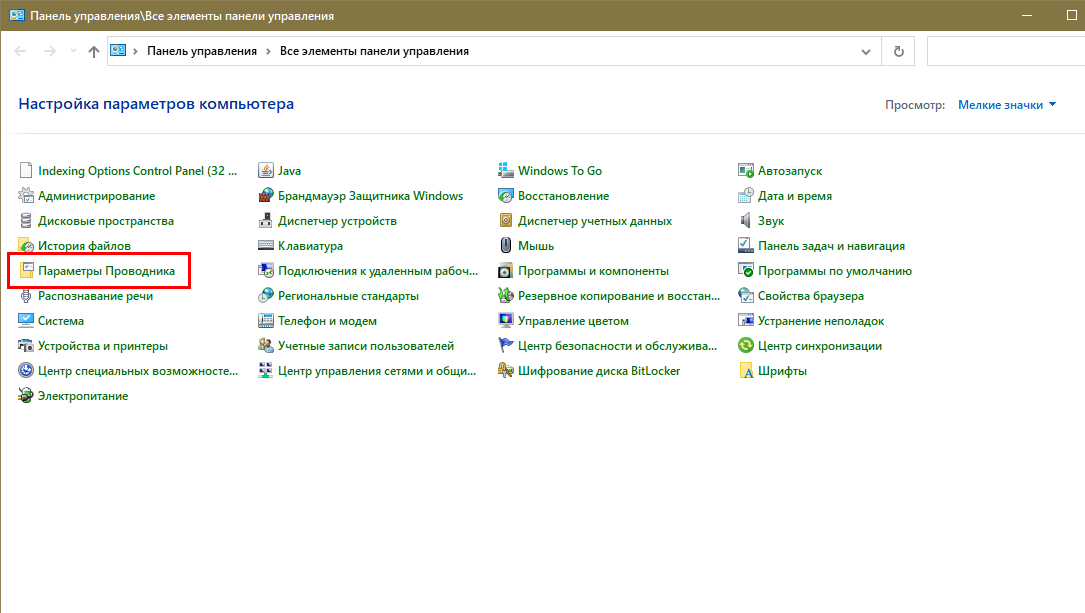
Task: Open the Программы и компоненты link
Action: [593, 271]
